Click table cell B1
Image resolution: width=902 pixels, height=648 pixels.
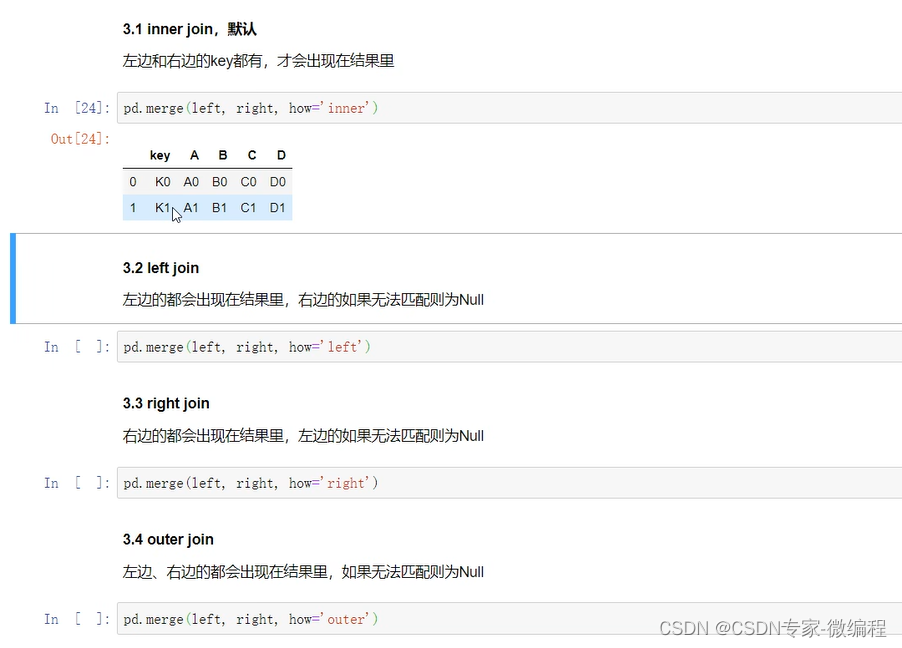click(220, 208)
